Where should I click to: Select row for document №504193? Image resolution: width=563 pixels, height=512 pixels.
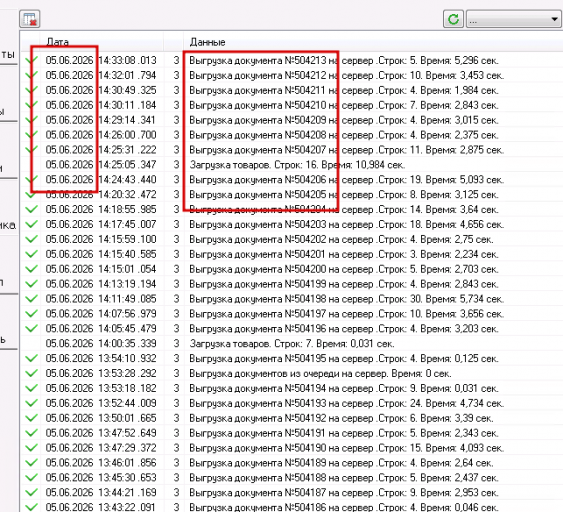click(292, 403)
